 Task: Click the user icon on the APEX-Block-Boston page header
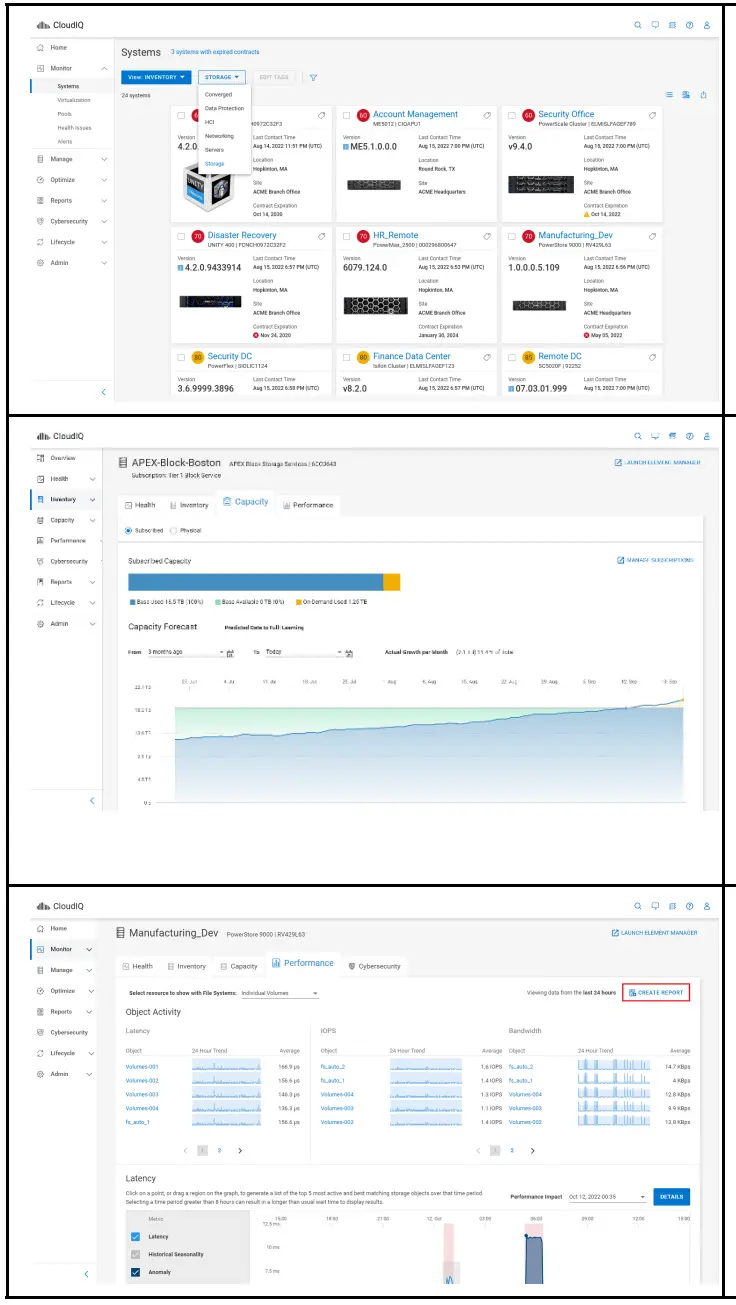tap(706, 436)
